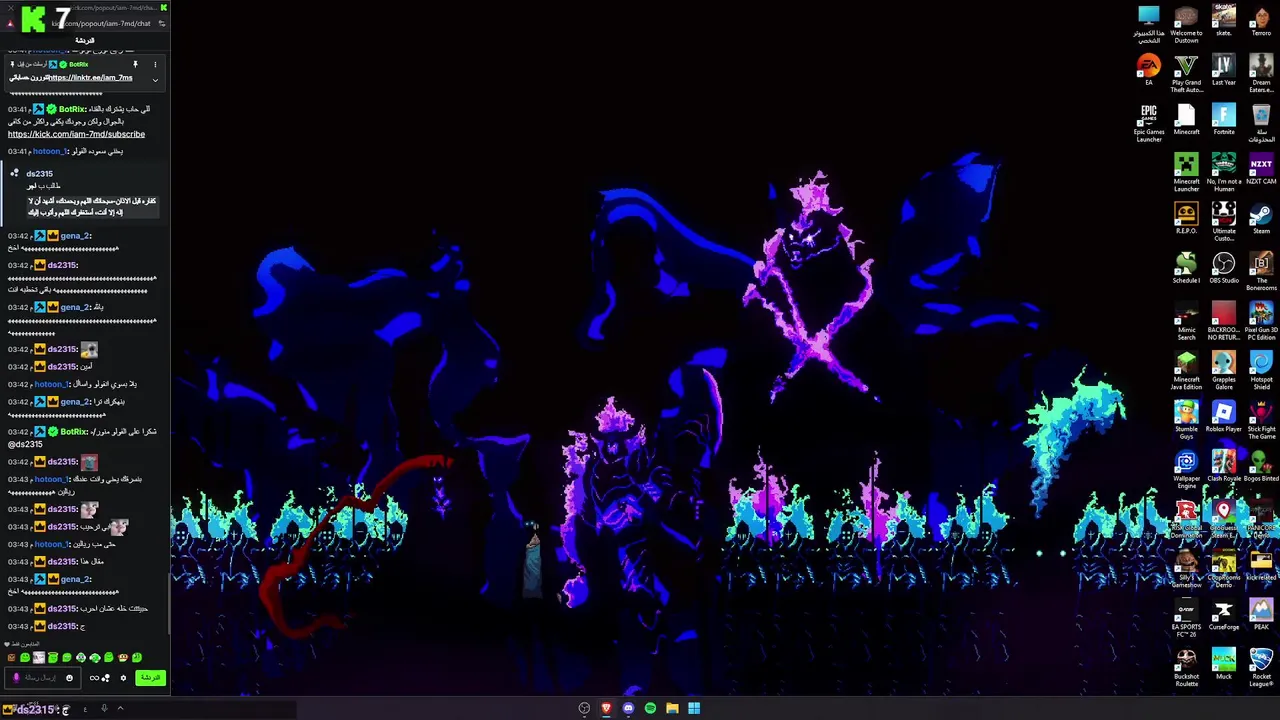Open the Recycle Bin on desktop
This screenshot has width=1280, height=720.
pos(1261,123)
